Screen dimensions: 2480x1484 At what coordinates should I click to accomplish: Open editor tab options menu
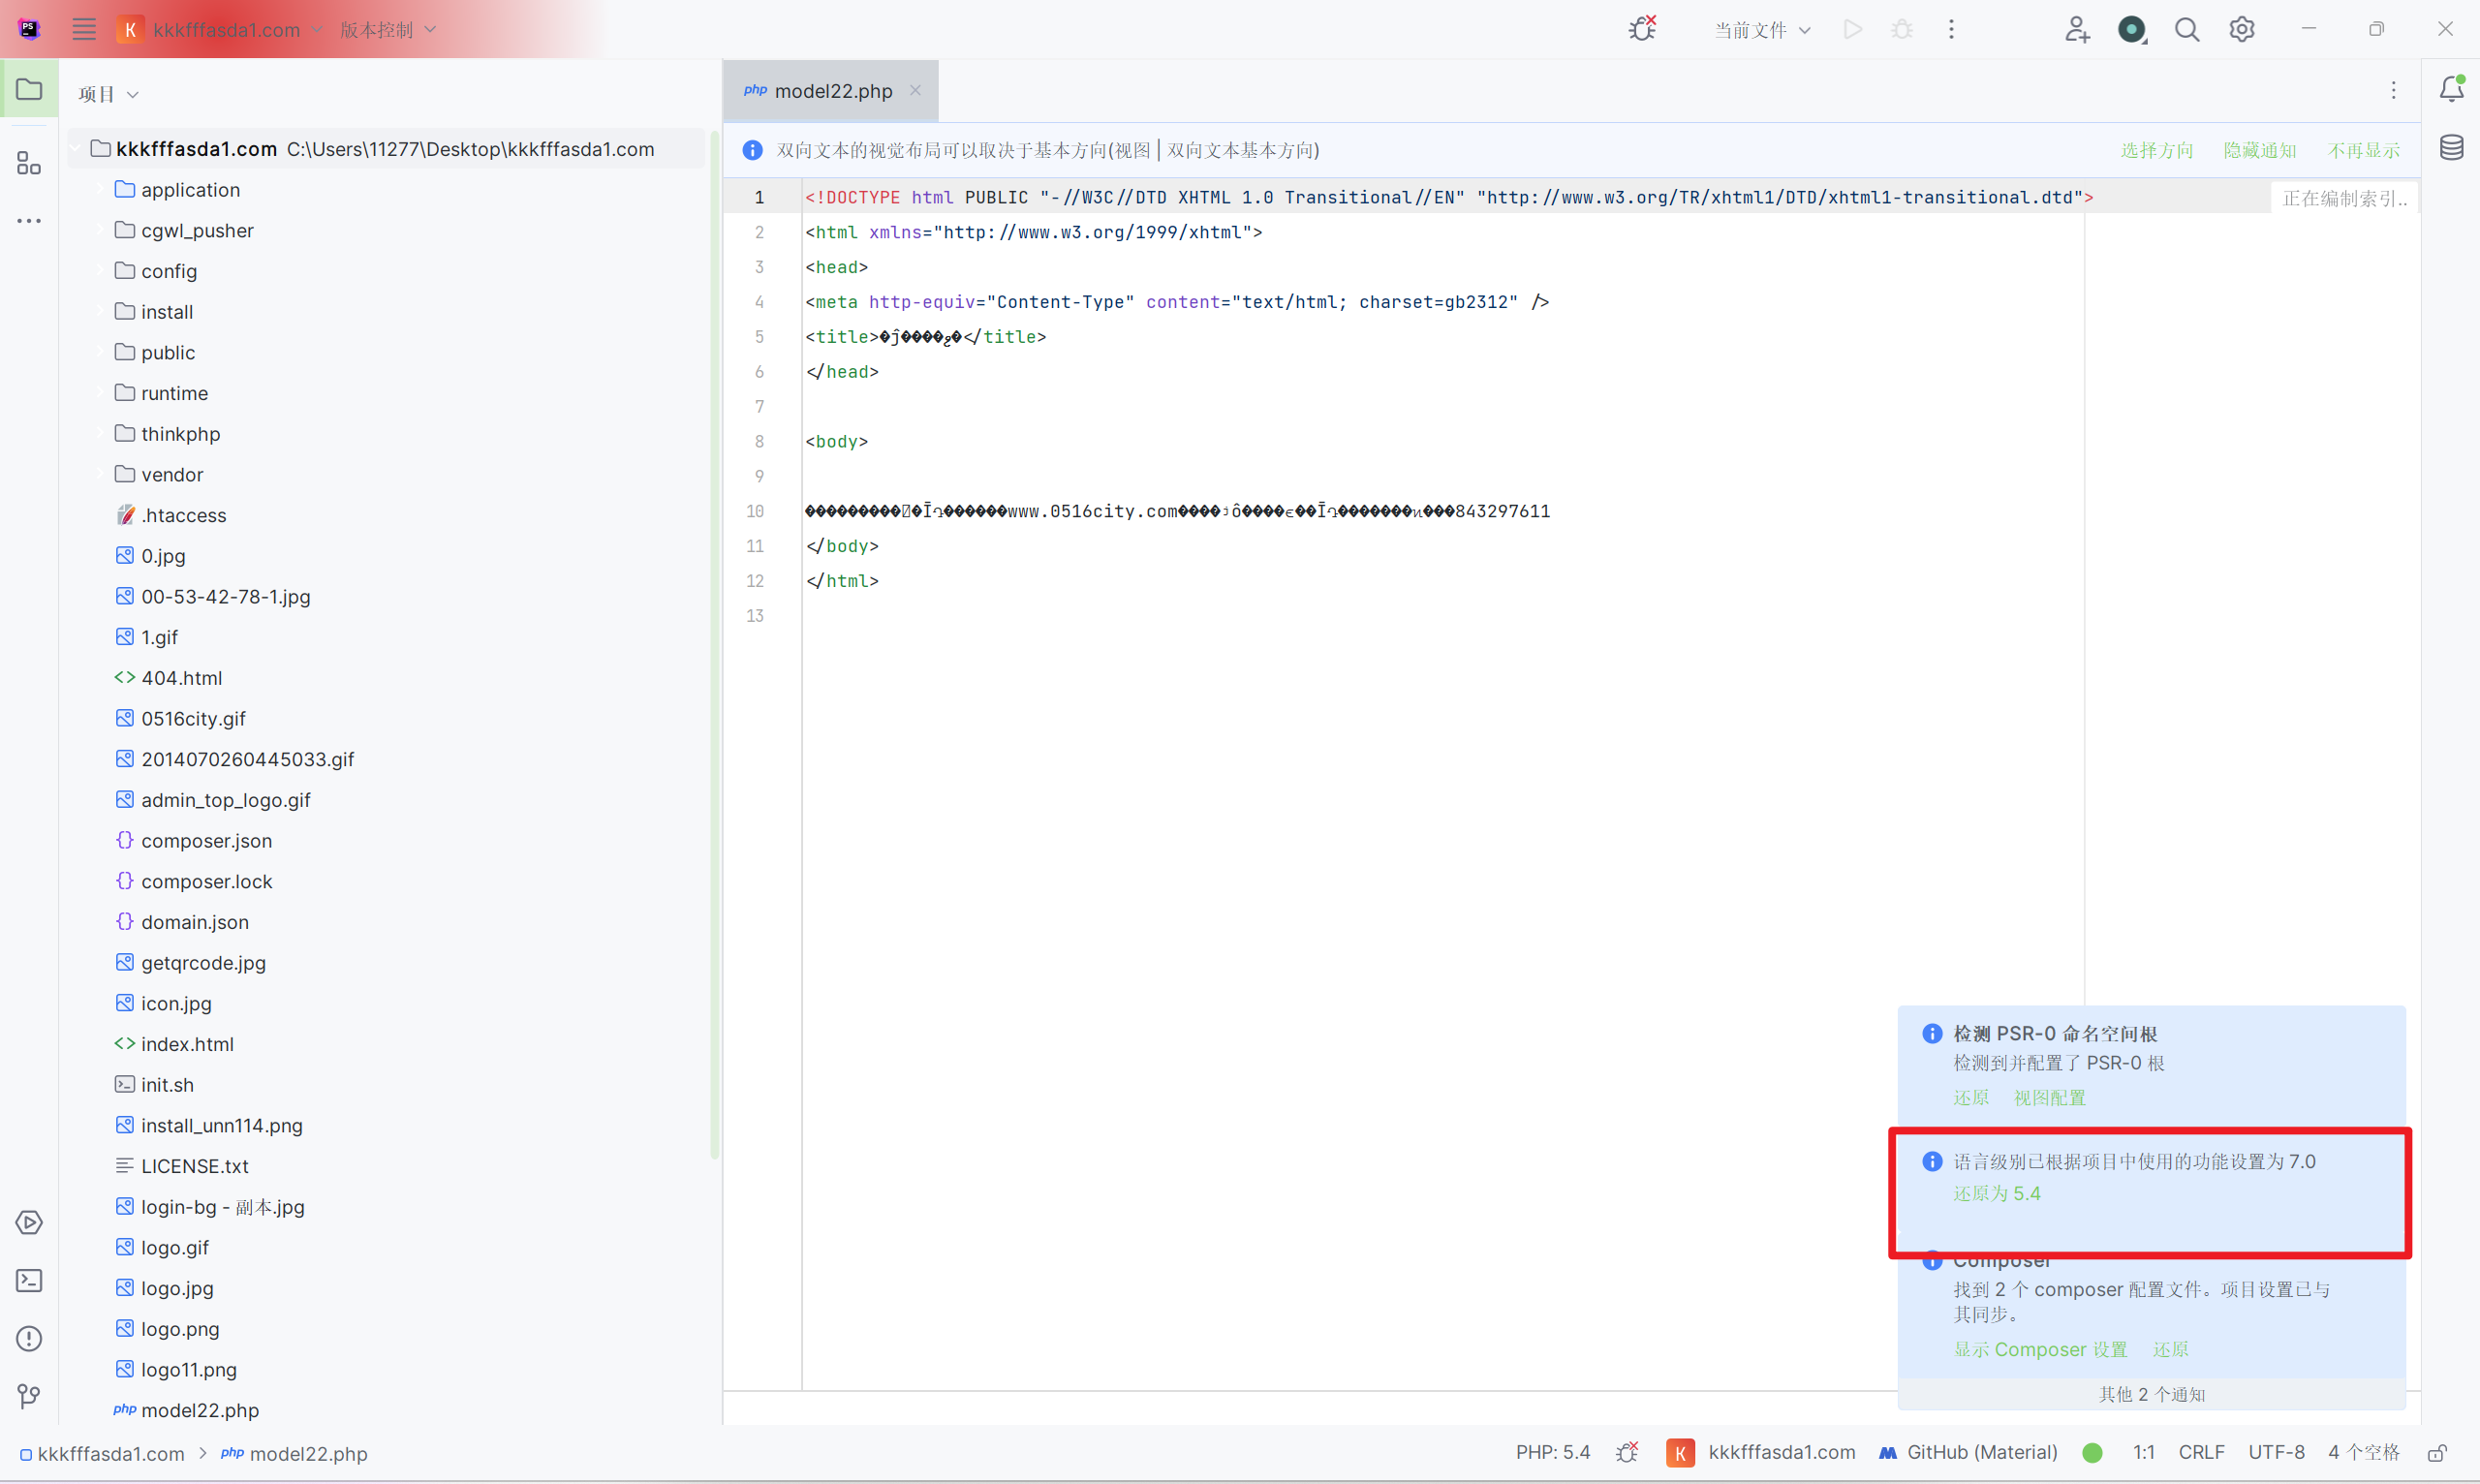click(2393, 90)
